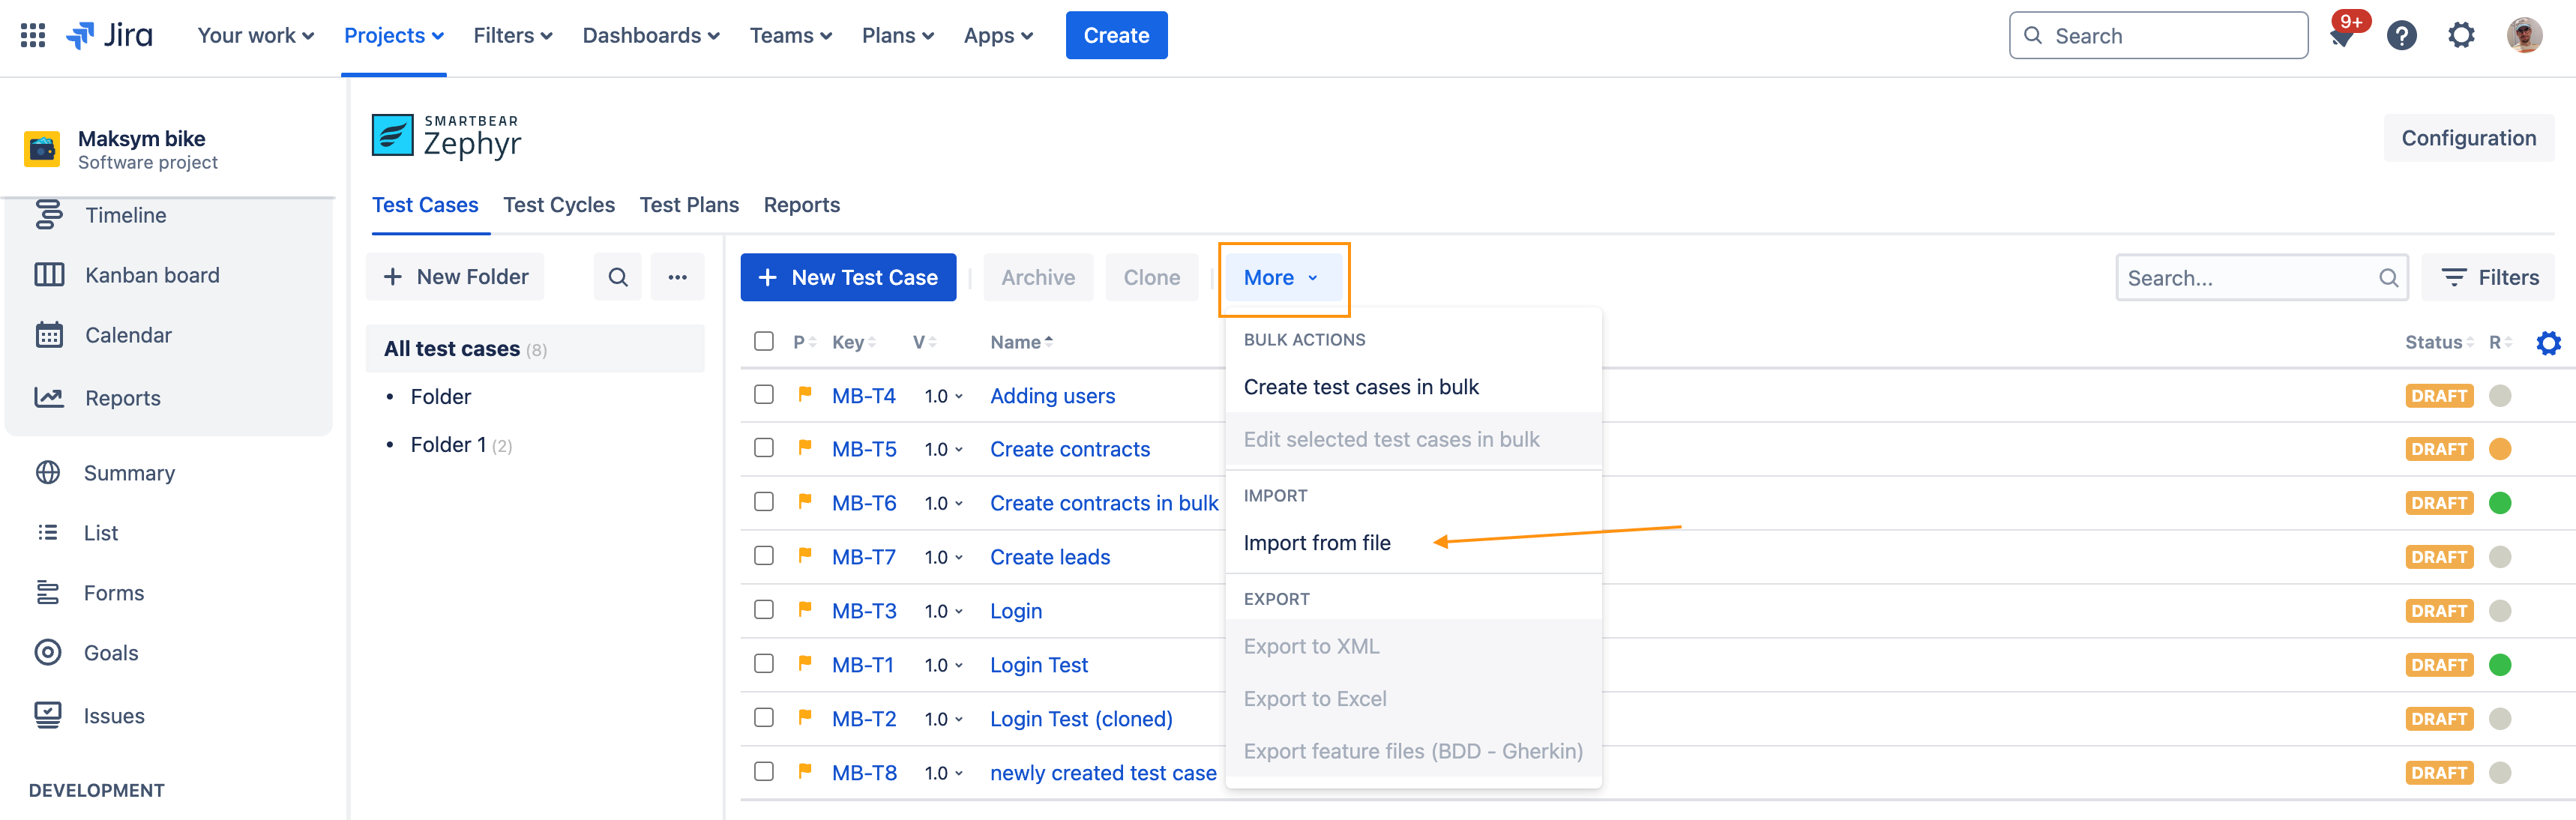
Task: Click the green status circle for MB-T6
Action: (x=2499, y=503)
